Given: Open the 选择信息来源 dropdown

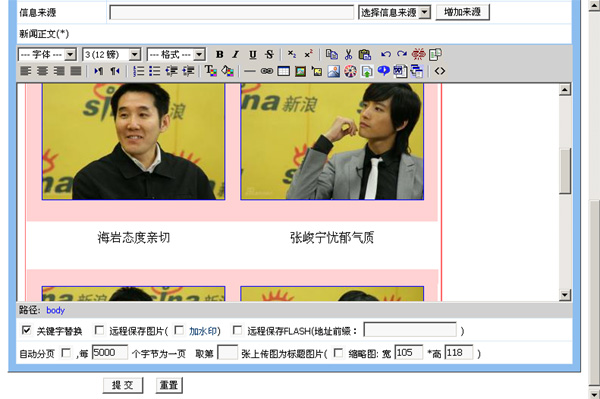Looking at the screenshot, I should 395,13.
